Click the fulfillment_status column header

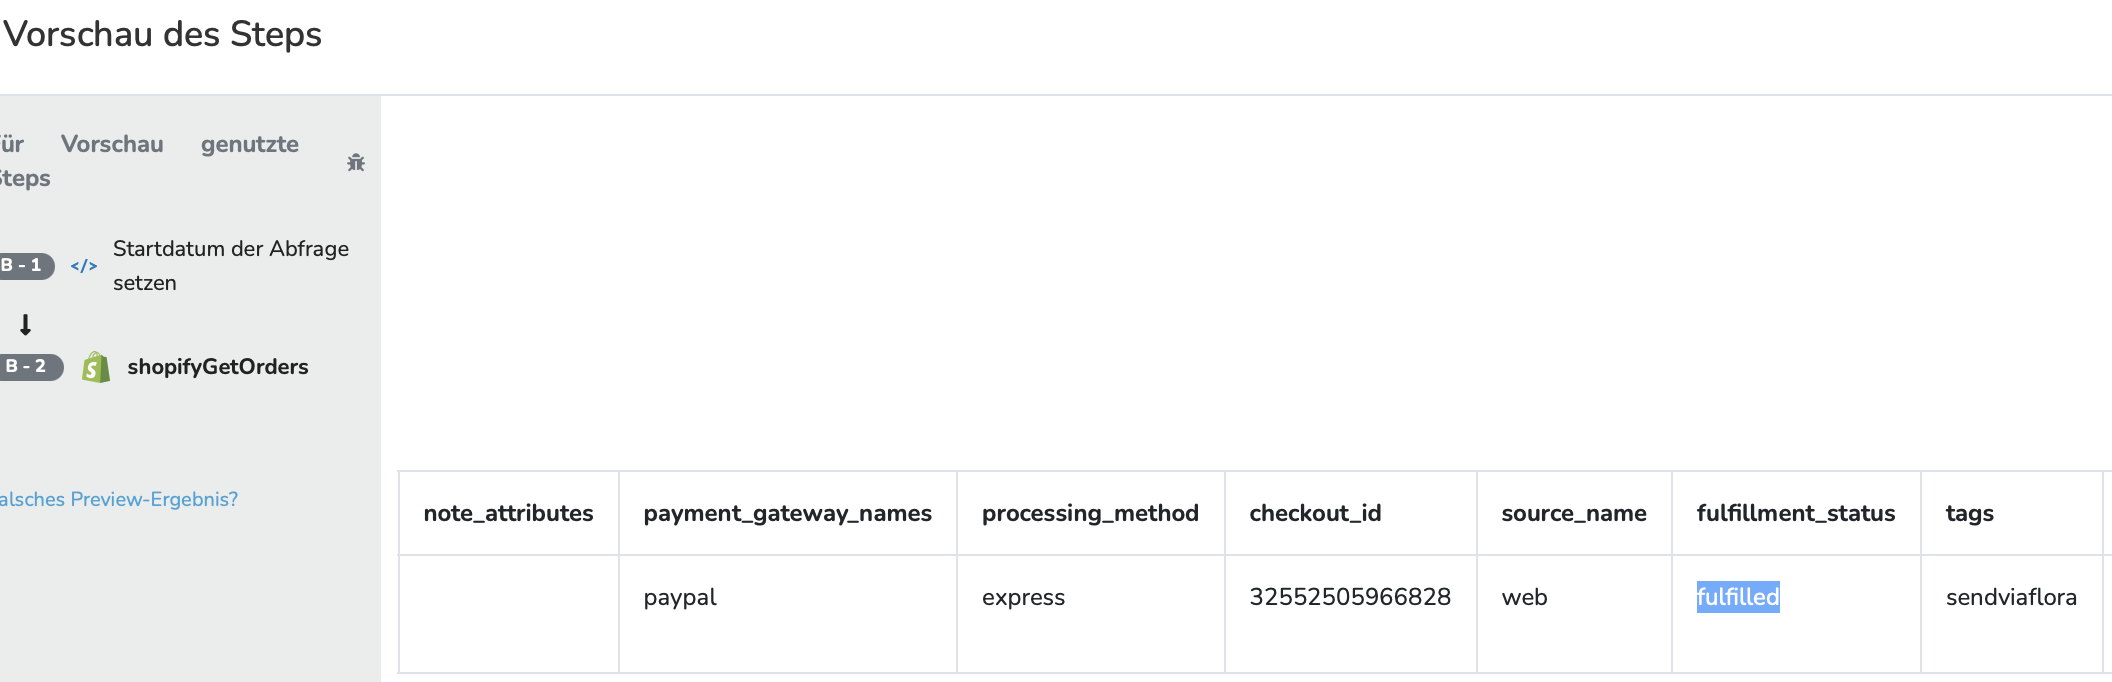pos(1796,513)
